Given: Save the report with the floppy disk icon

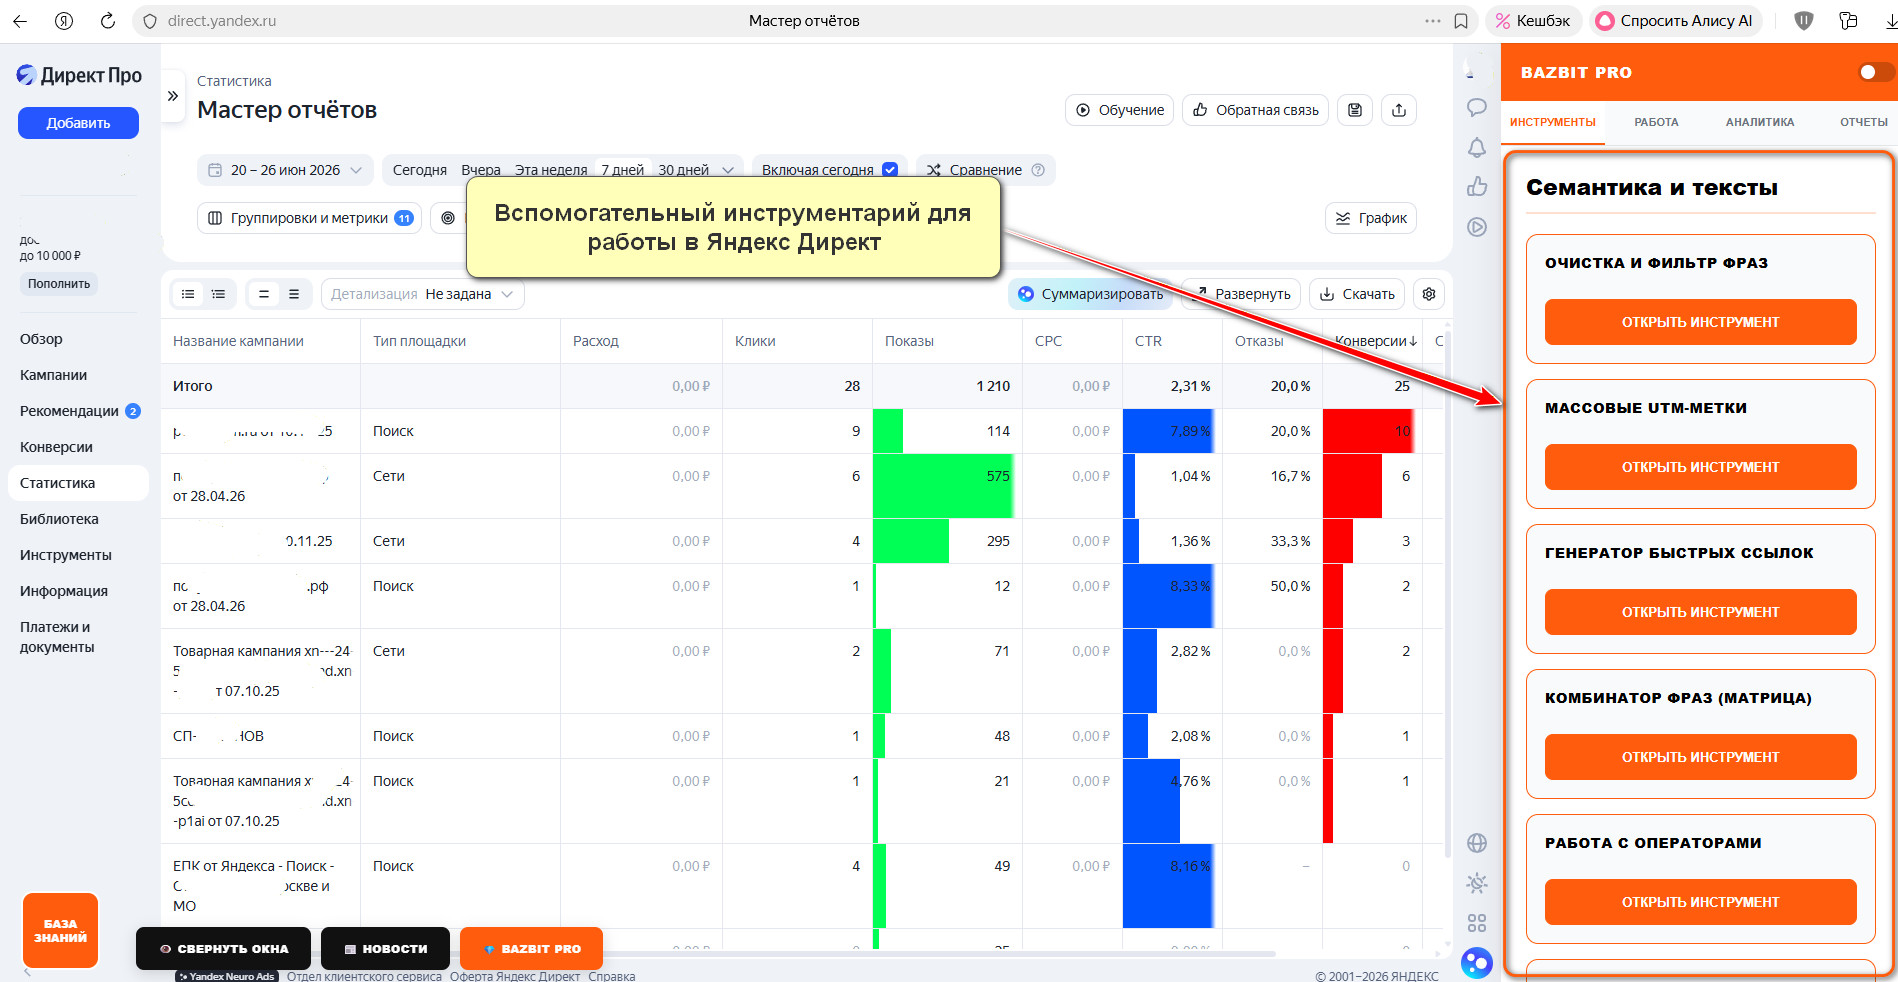Looking at the screenshot, I should (1355, 110).
